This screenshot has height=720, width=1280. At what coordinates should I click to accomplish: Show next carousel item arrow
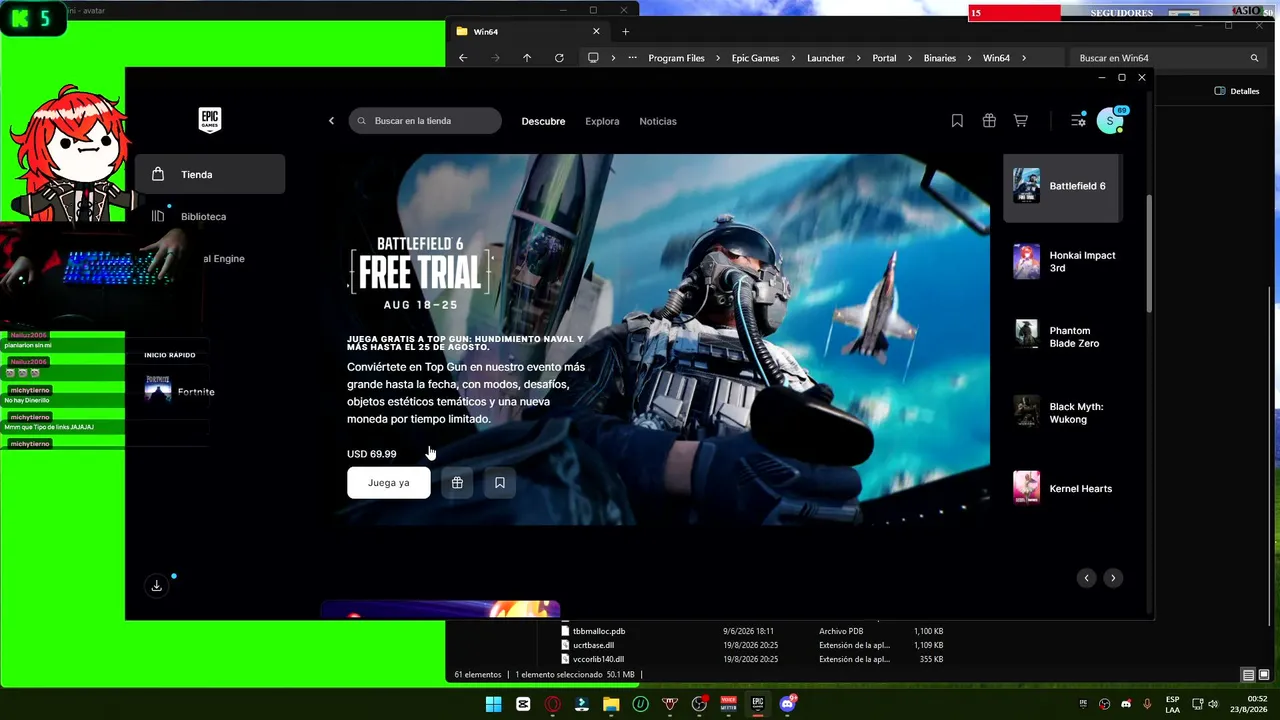[1112, 578]
